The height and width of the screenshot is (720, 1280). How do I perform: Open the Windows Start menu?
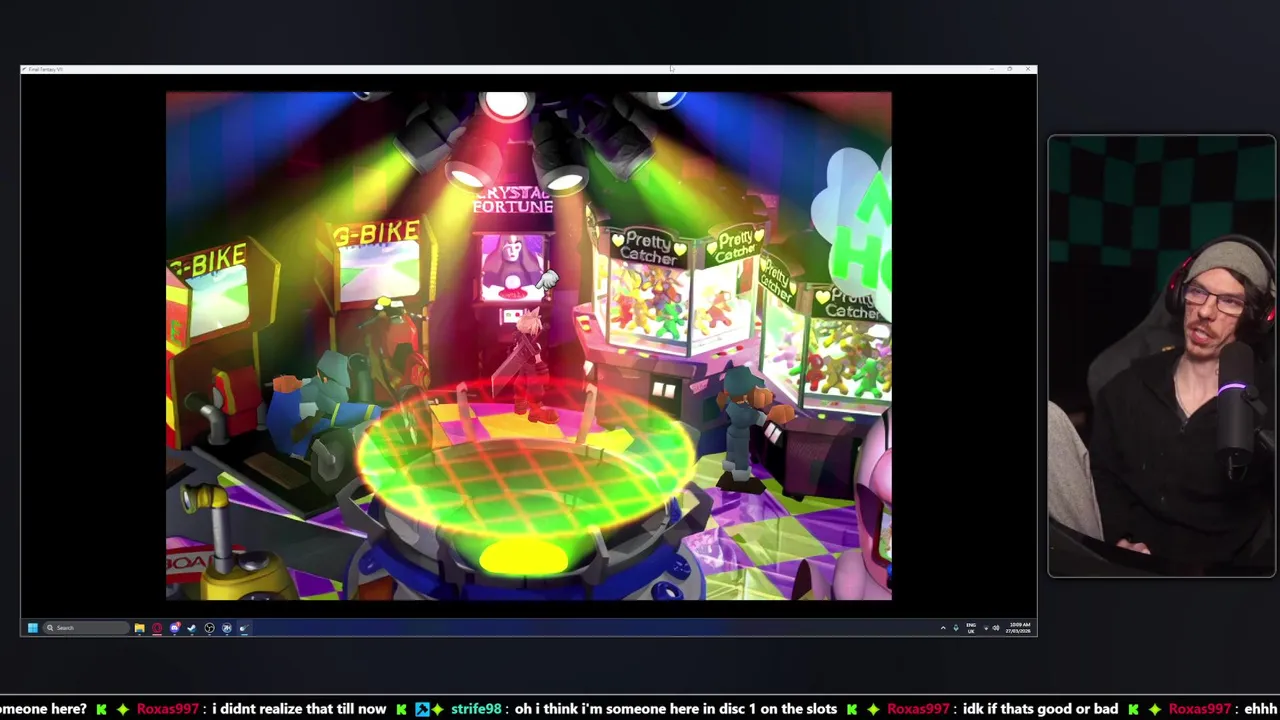[33, 628]
